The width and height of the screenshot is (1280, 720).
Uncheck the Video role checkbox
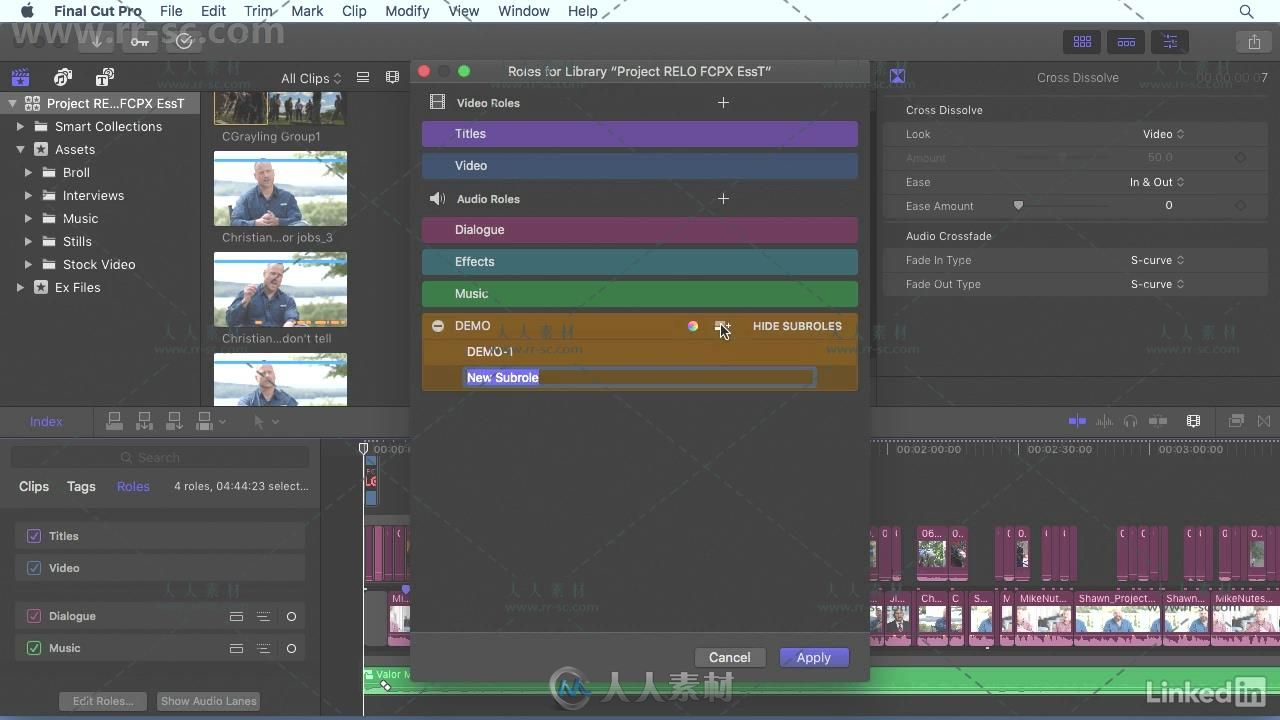pos(34,568)
